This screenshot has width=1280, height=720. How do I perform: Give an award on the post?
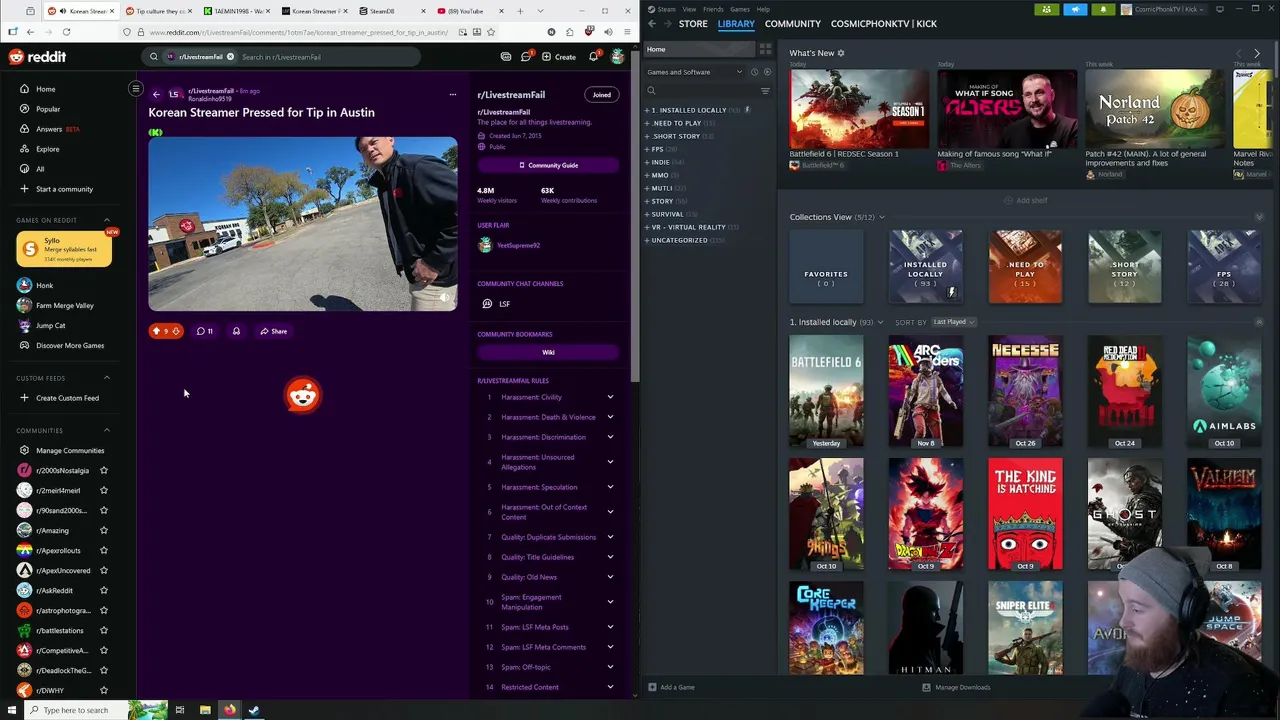(236, 331)
